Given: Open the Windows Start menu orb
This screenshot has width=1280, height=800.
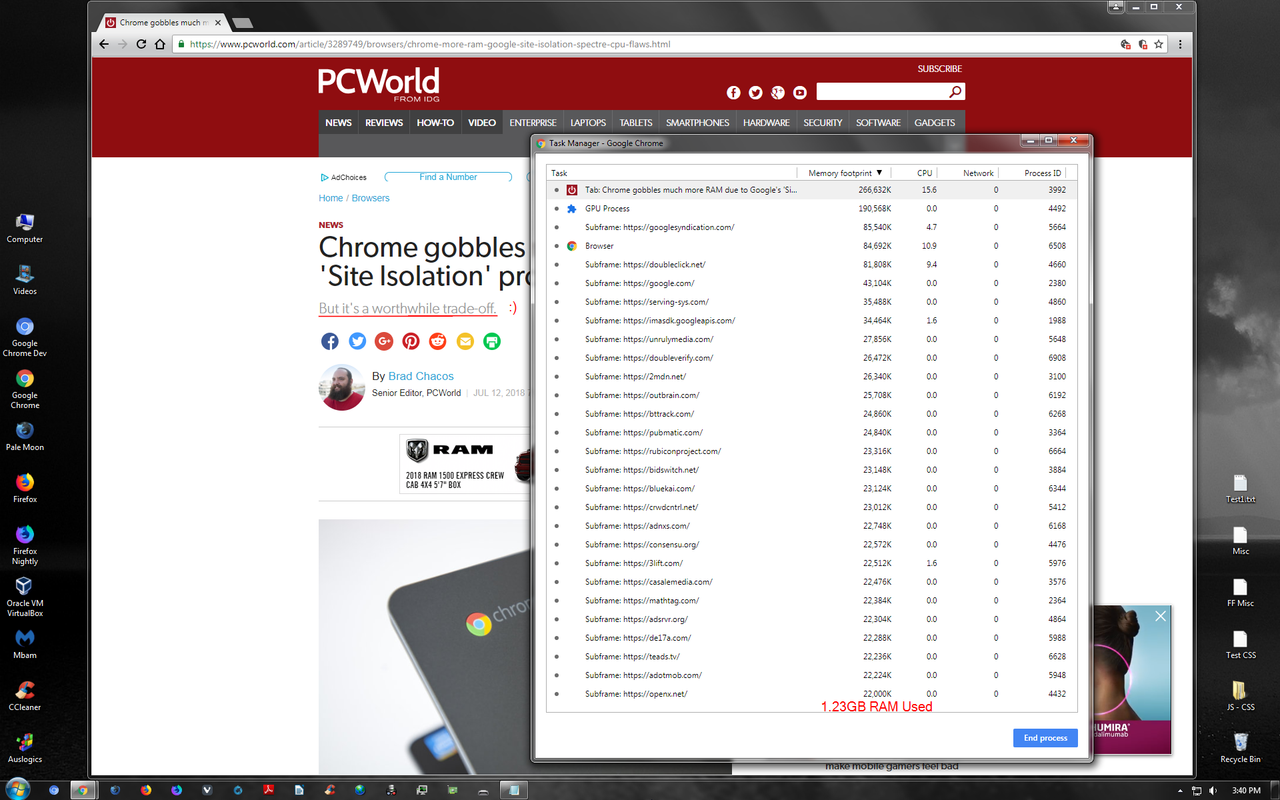Looking at the screenshot, I should [18, 789].
